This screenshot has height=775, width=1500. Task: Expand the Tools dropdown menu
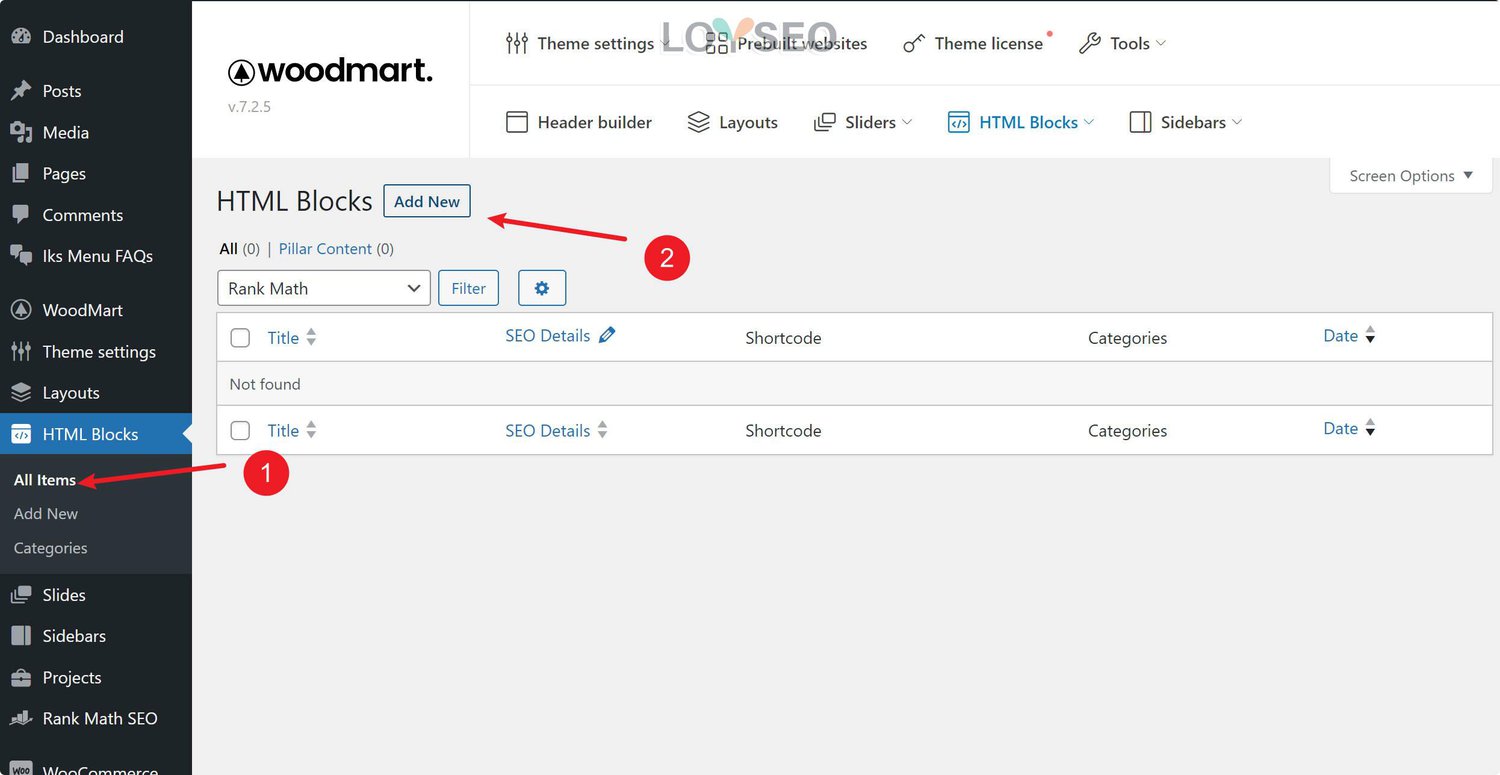pyautogui.click(x=1160, y=44)
